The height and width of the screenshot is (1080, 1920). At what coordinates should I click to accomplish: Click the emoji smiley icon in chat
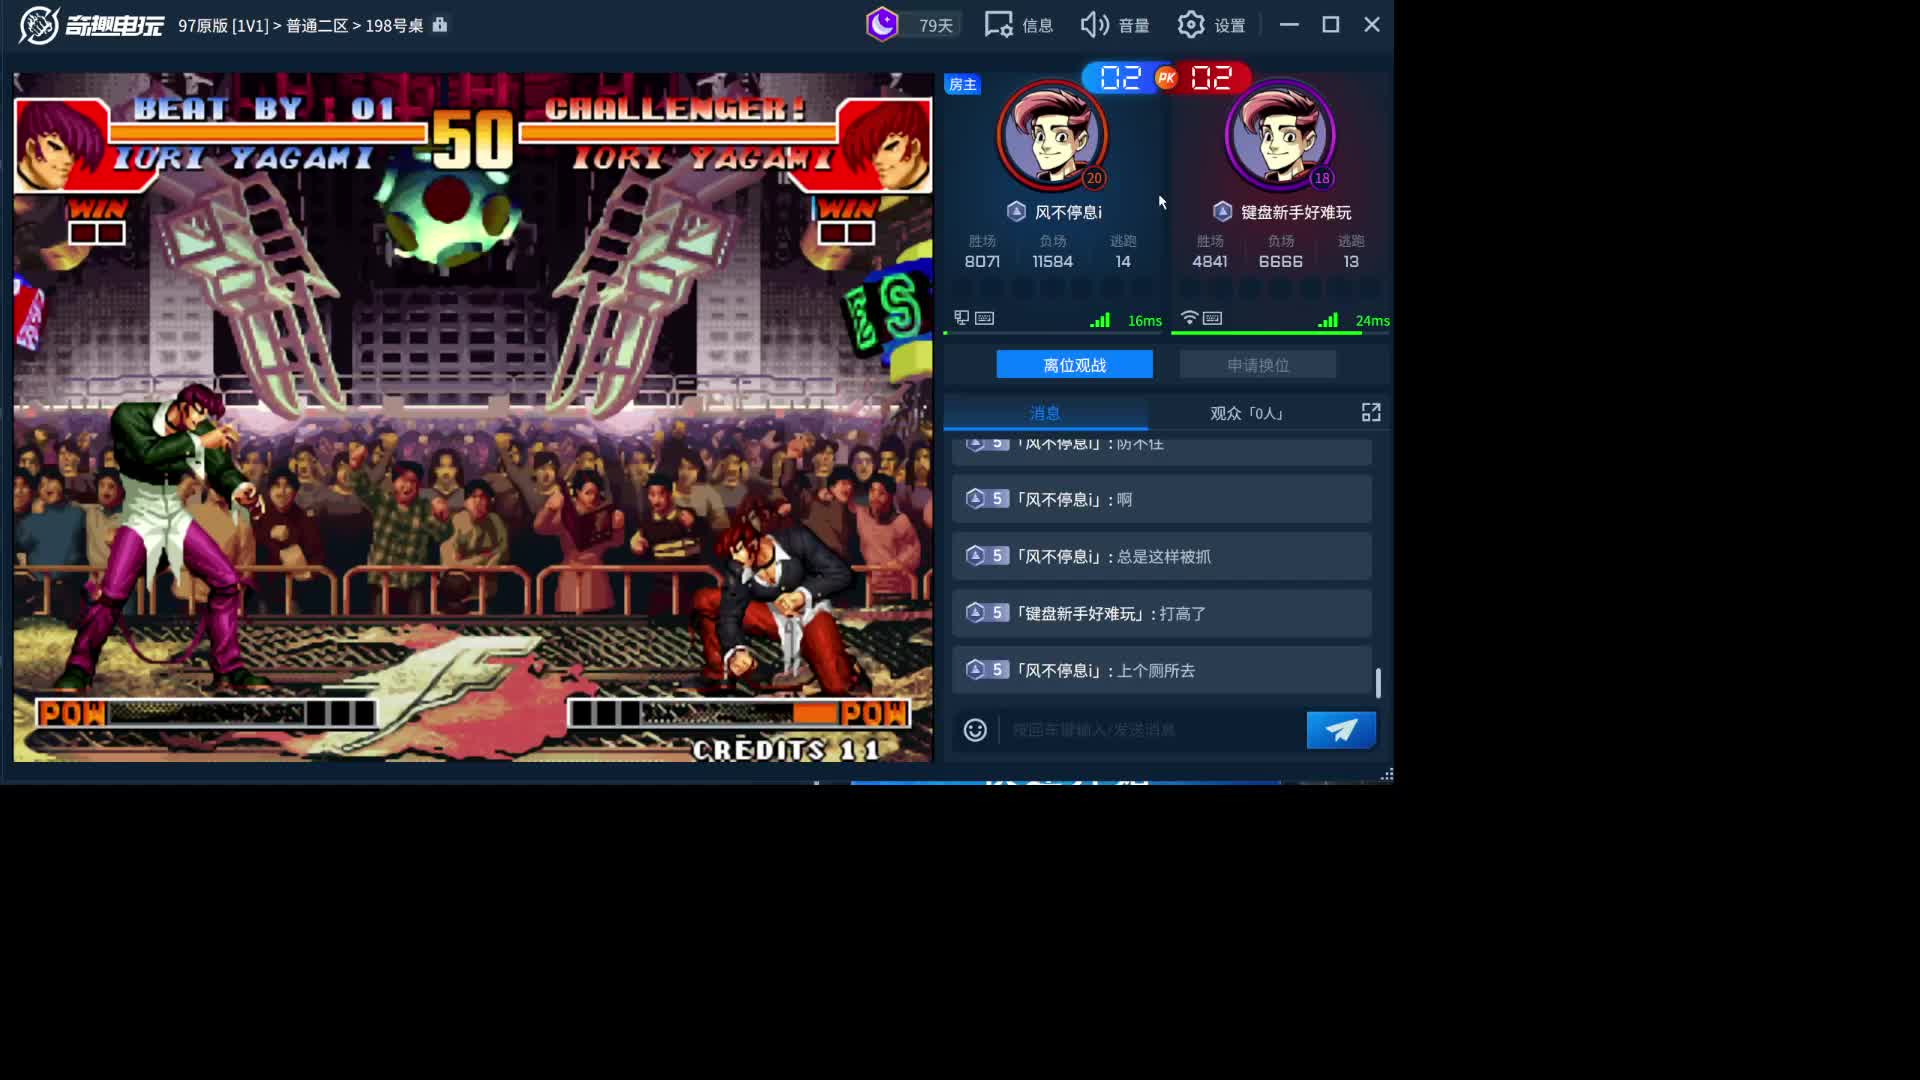pos(975,730)
